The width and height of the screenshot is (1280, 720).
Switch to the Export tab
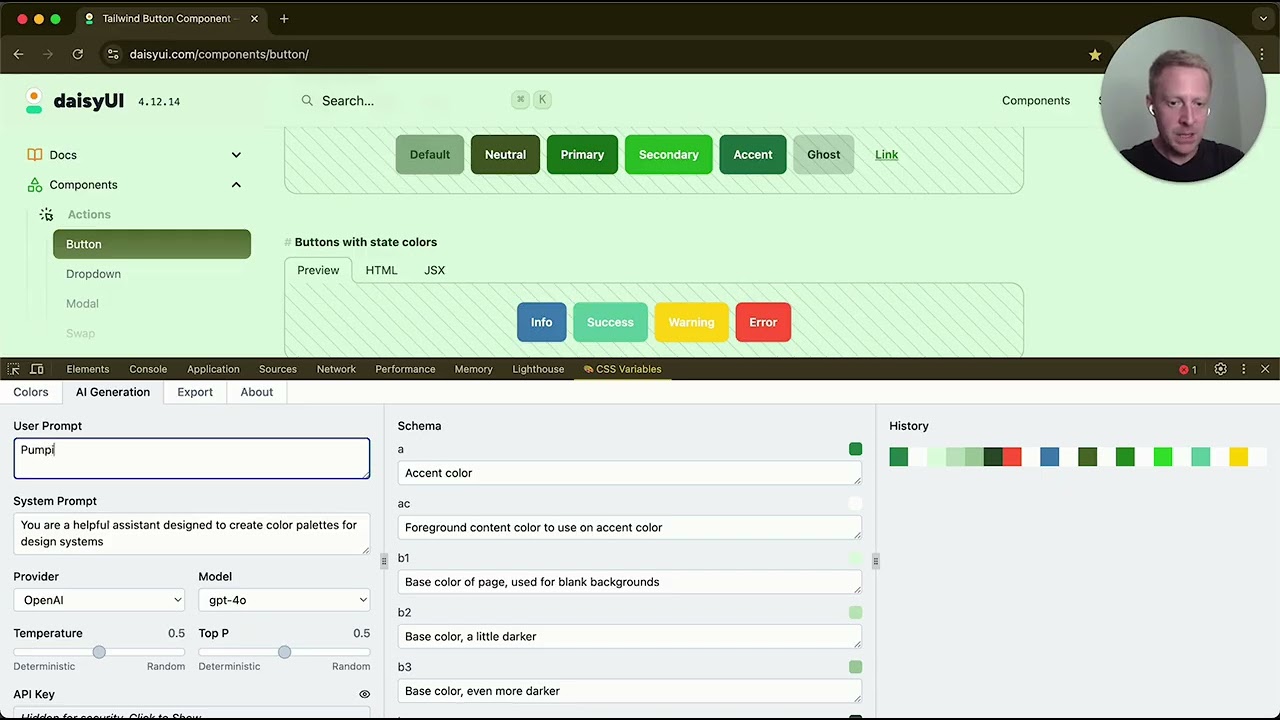[195, 392]
